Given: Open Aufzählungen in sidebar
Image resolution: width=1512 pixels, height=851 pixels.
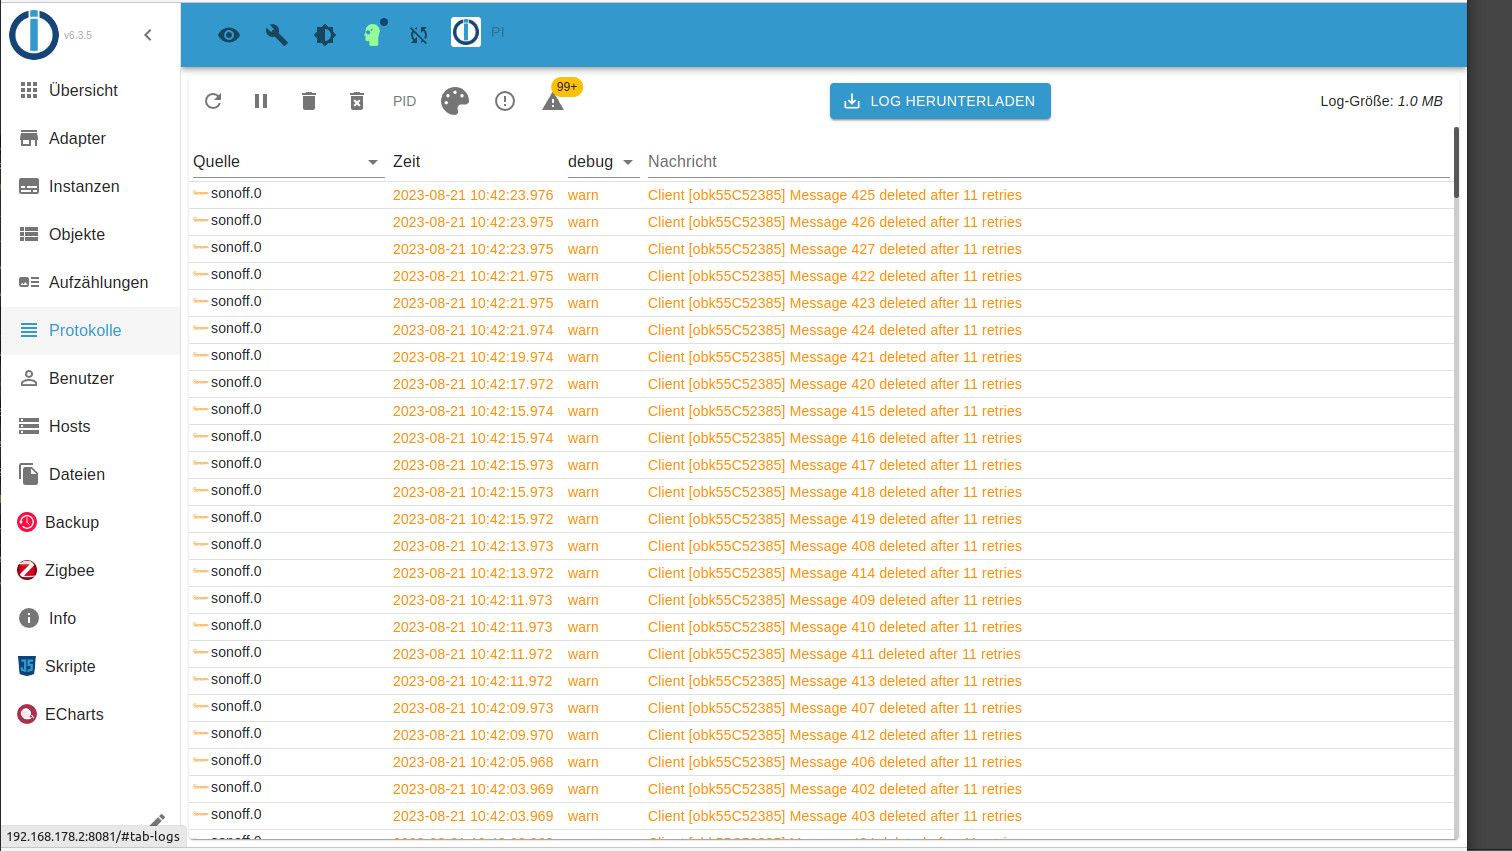Looking at the screenshot, I should [90, 282].
